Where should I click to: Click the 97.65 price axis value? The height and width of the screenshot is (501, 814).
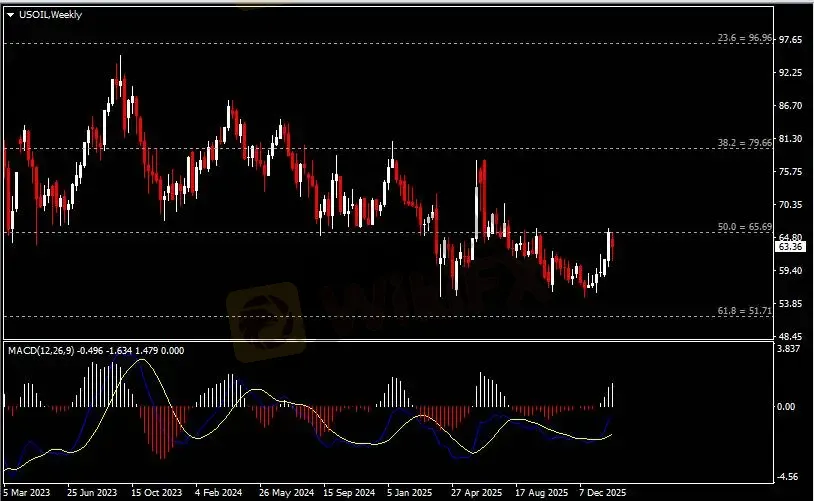click(791, 39)
